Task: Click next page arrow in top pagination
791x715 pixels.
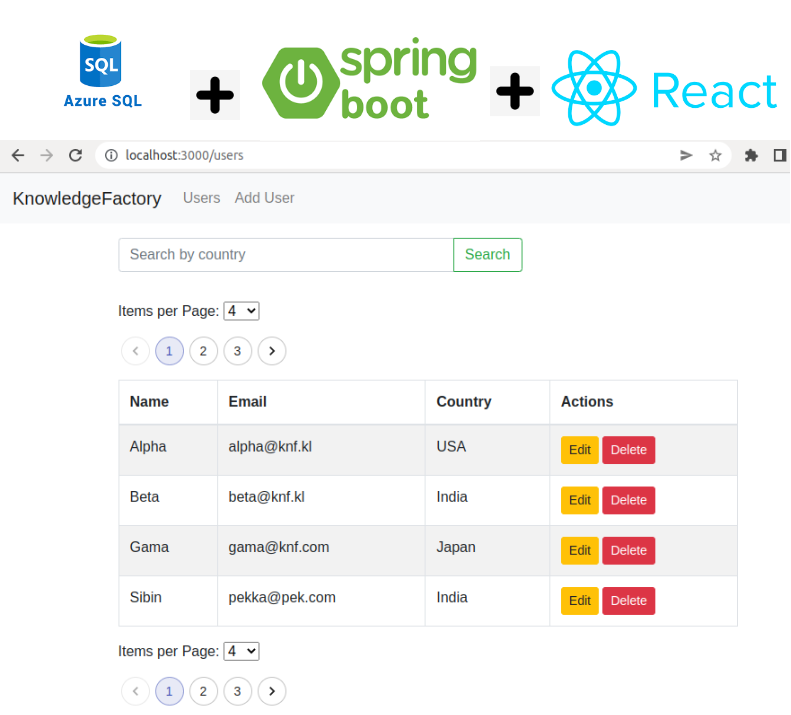Action: click(x=272, y=351)
